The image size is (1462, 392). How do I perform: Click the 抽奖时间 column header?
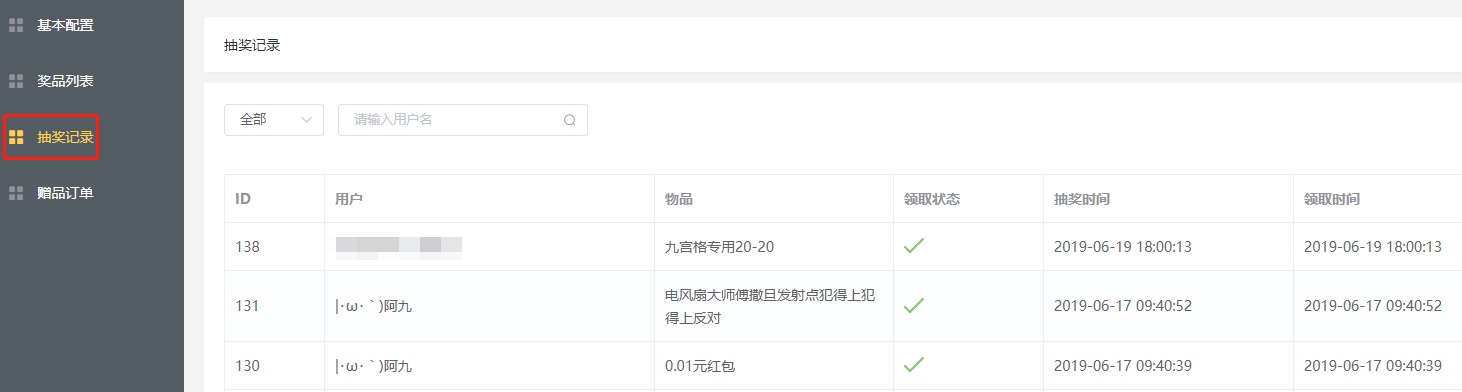coord(1082,199)
